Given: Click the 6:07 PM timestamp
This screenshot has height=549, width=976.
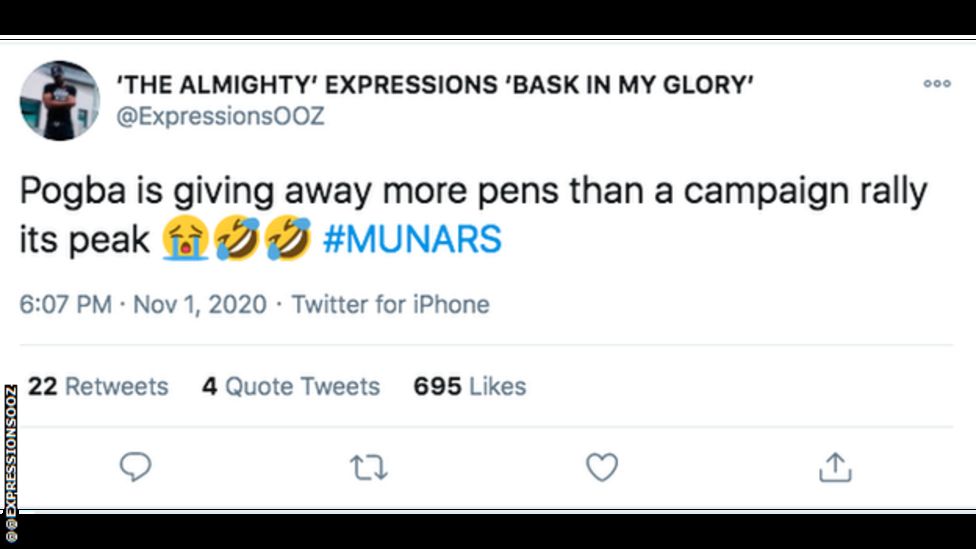Looking at the screenshot, I should (x=65, y=304).
